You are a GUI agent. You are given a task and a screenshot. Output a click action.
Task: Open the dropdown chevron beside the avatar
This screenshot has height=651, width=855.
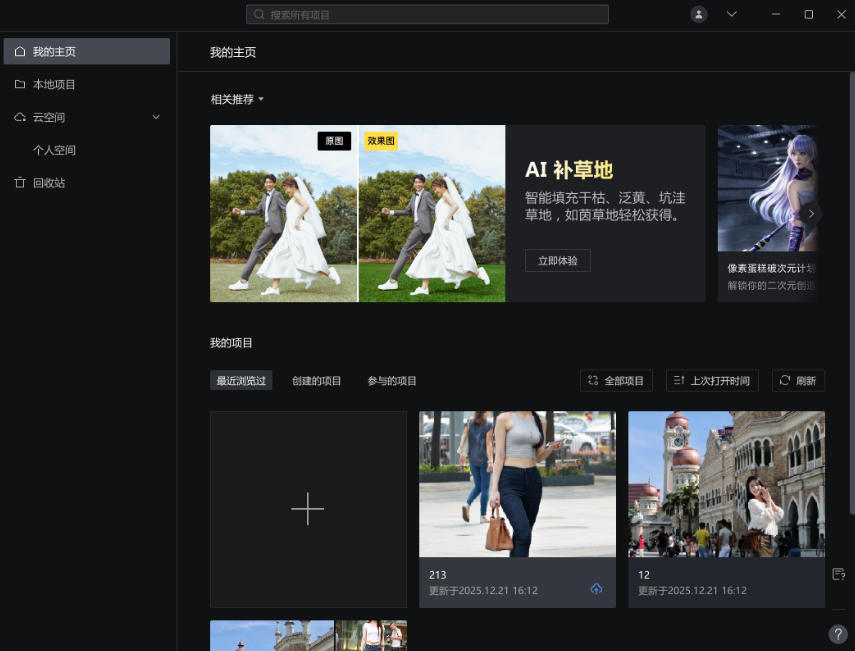pos(731,14)
